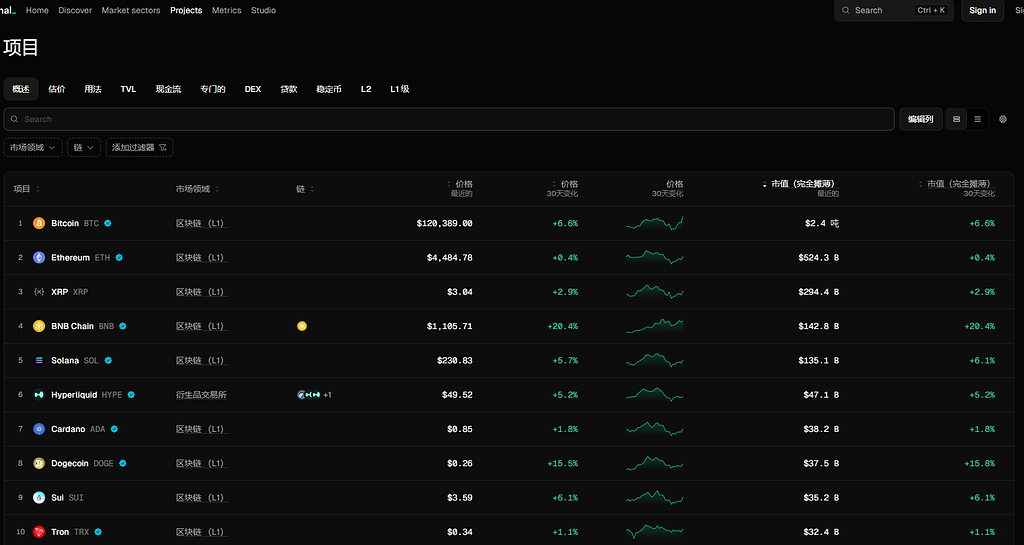Screen dimensions: 1024x545
Task: Switch to list view toggle
Action: coord(977,119)
